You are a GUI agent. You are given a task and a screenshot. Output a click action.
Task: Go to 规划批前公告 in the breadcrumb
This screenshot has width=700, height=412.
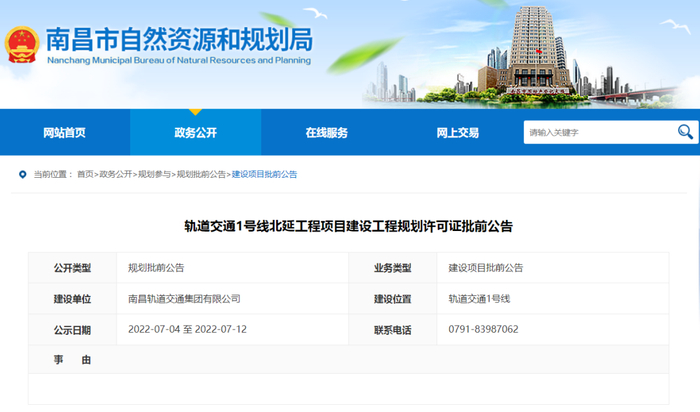pyautogui.click(x=201, y=175)
